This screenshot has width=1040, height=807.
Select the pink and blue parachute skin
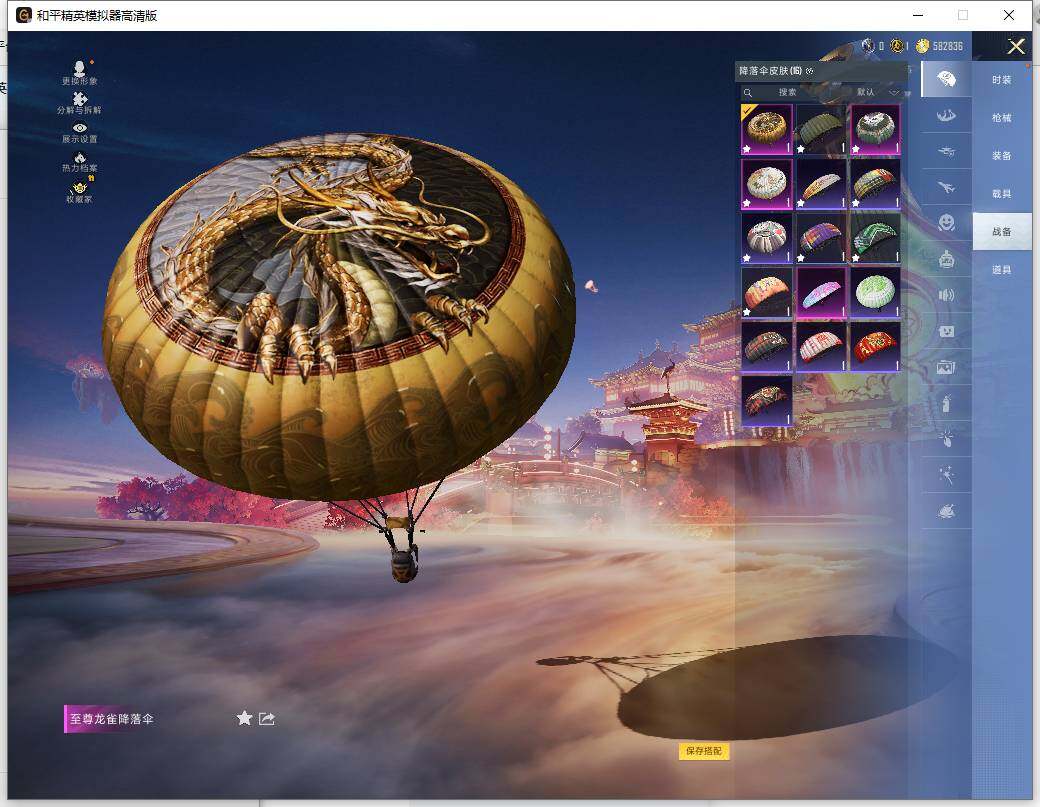pyautogui.click(x=821, y=292)
